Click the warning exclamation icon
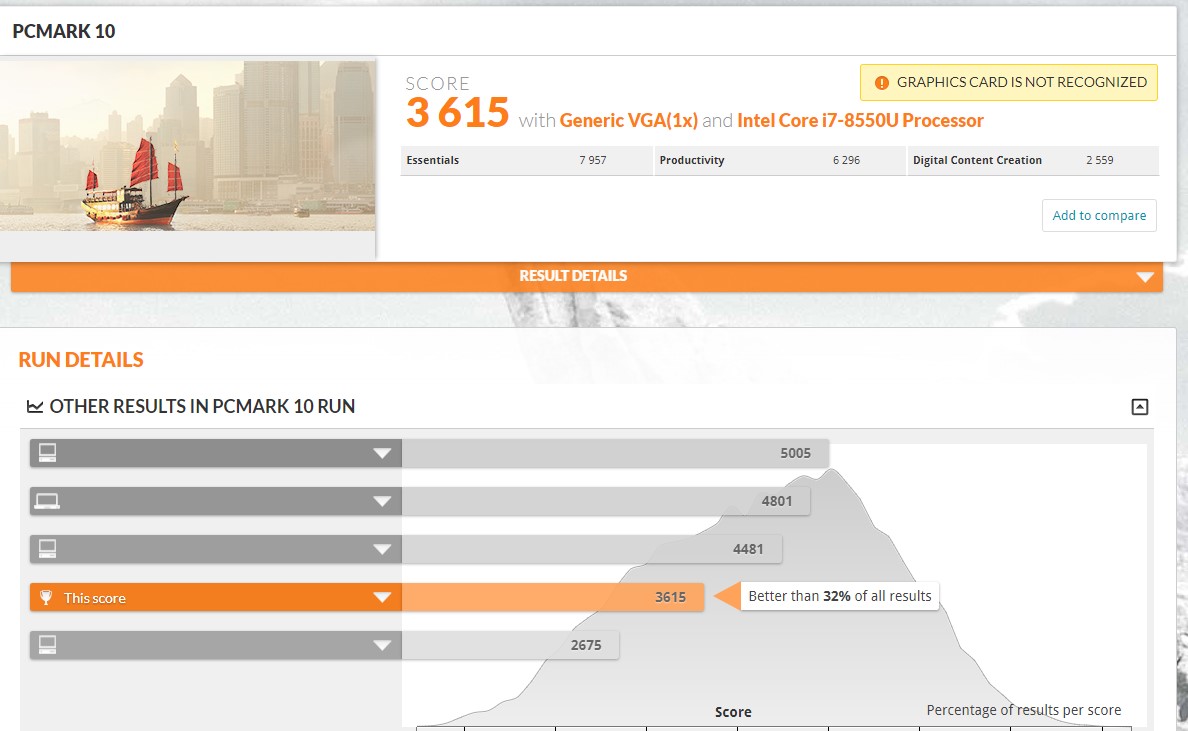The height and width of the screenshot is (731, 1188). 881,83
